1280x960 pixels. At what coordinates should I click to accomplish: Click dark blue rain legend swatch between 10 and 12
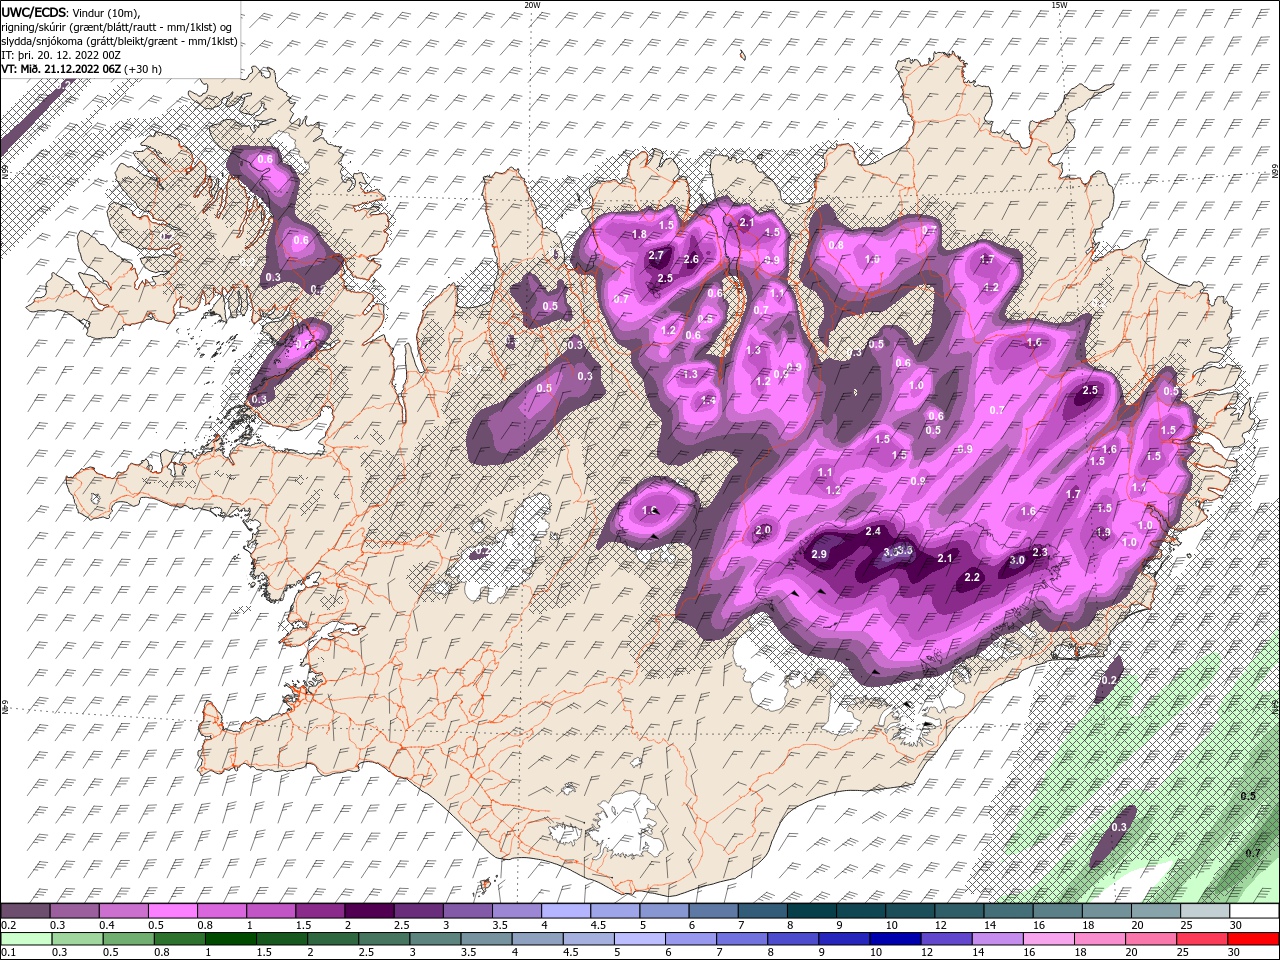pyautogui.click(x=895, y=939)
